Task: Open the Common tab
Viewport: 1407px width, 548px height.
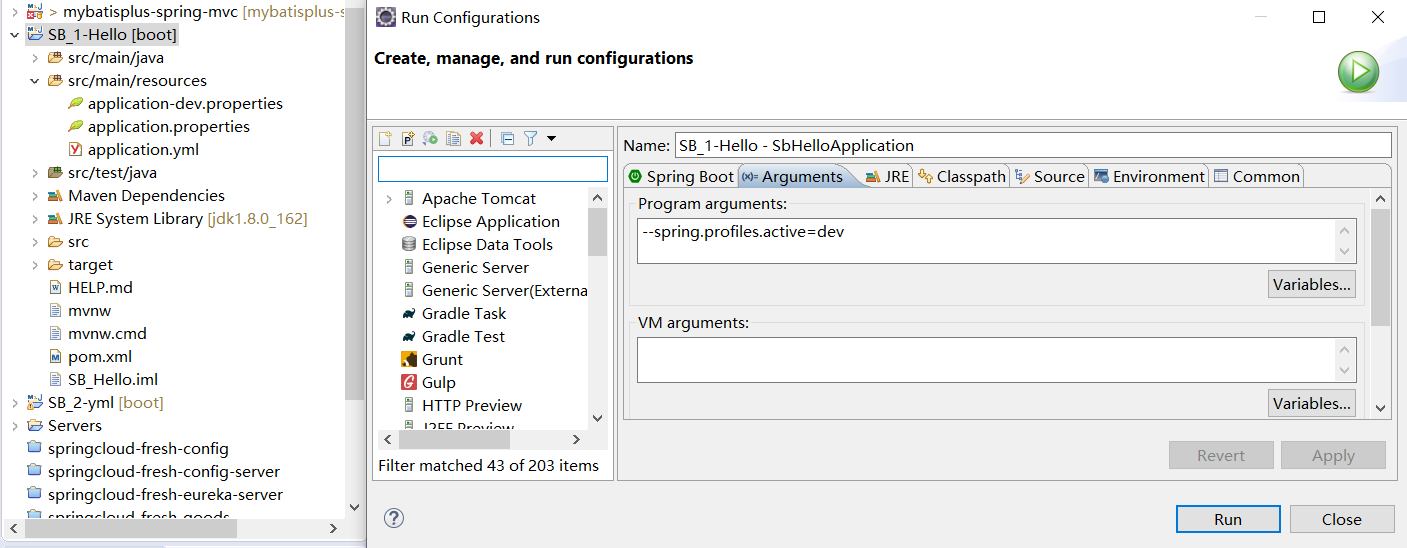Action: coord(1256,176)
